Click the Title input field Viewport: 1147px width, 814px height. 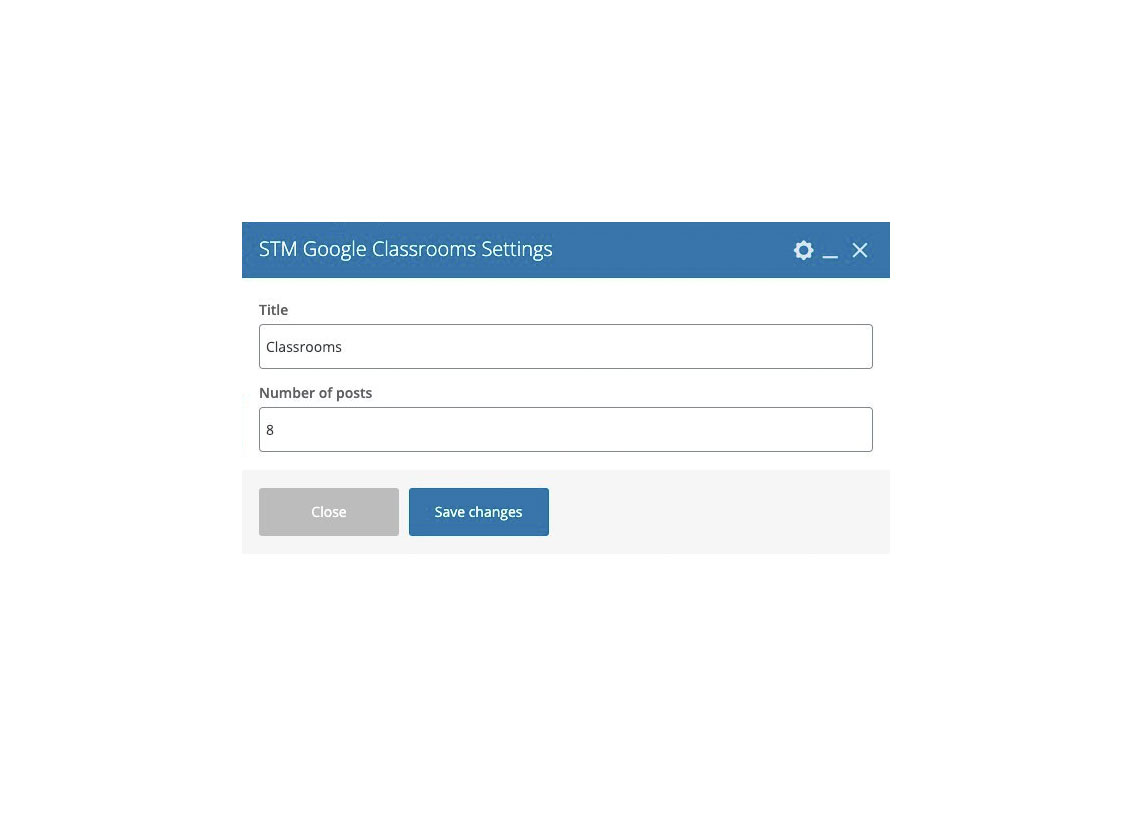pos(565,346)
